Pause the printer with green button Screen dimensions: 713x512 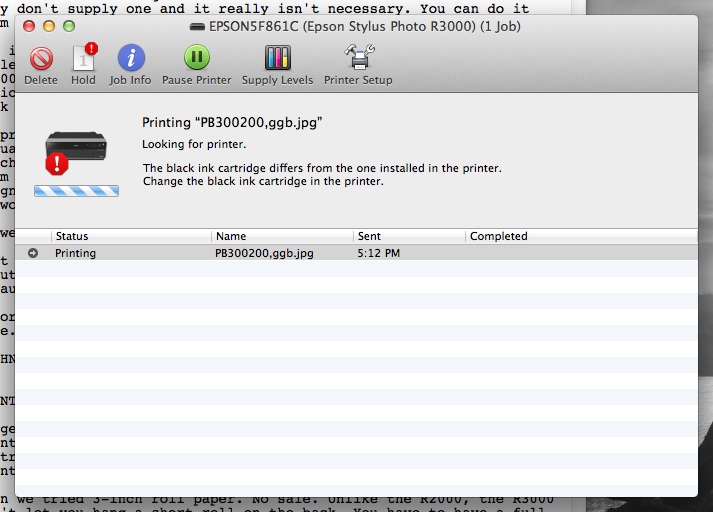pyautogui.click(x=197, y=59)
